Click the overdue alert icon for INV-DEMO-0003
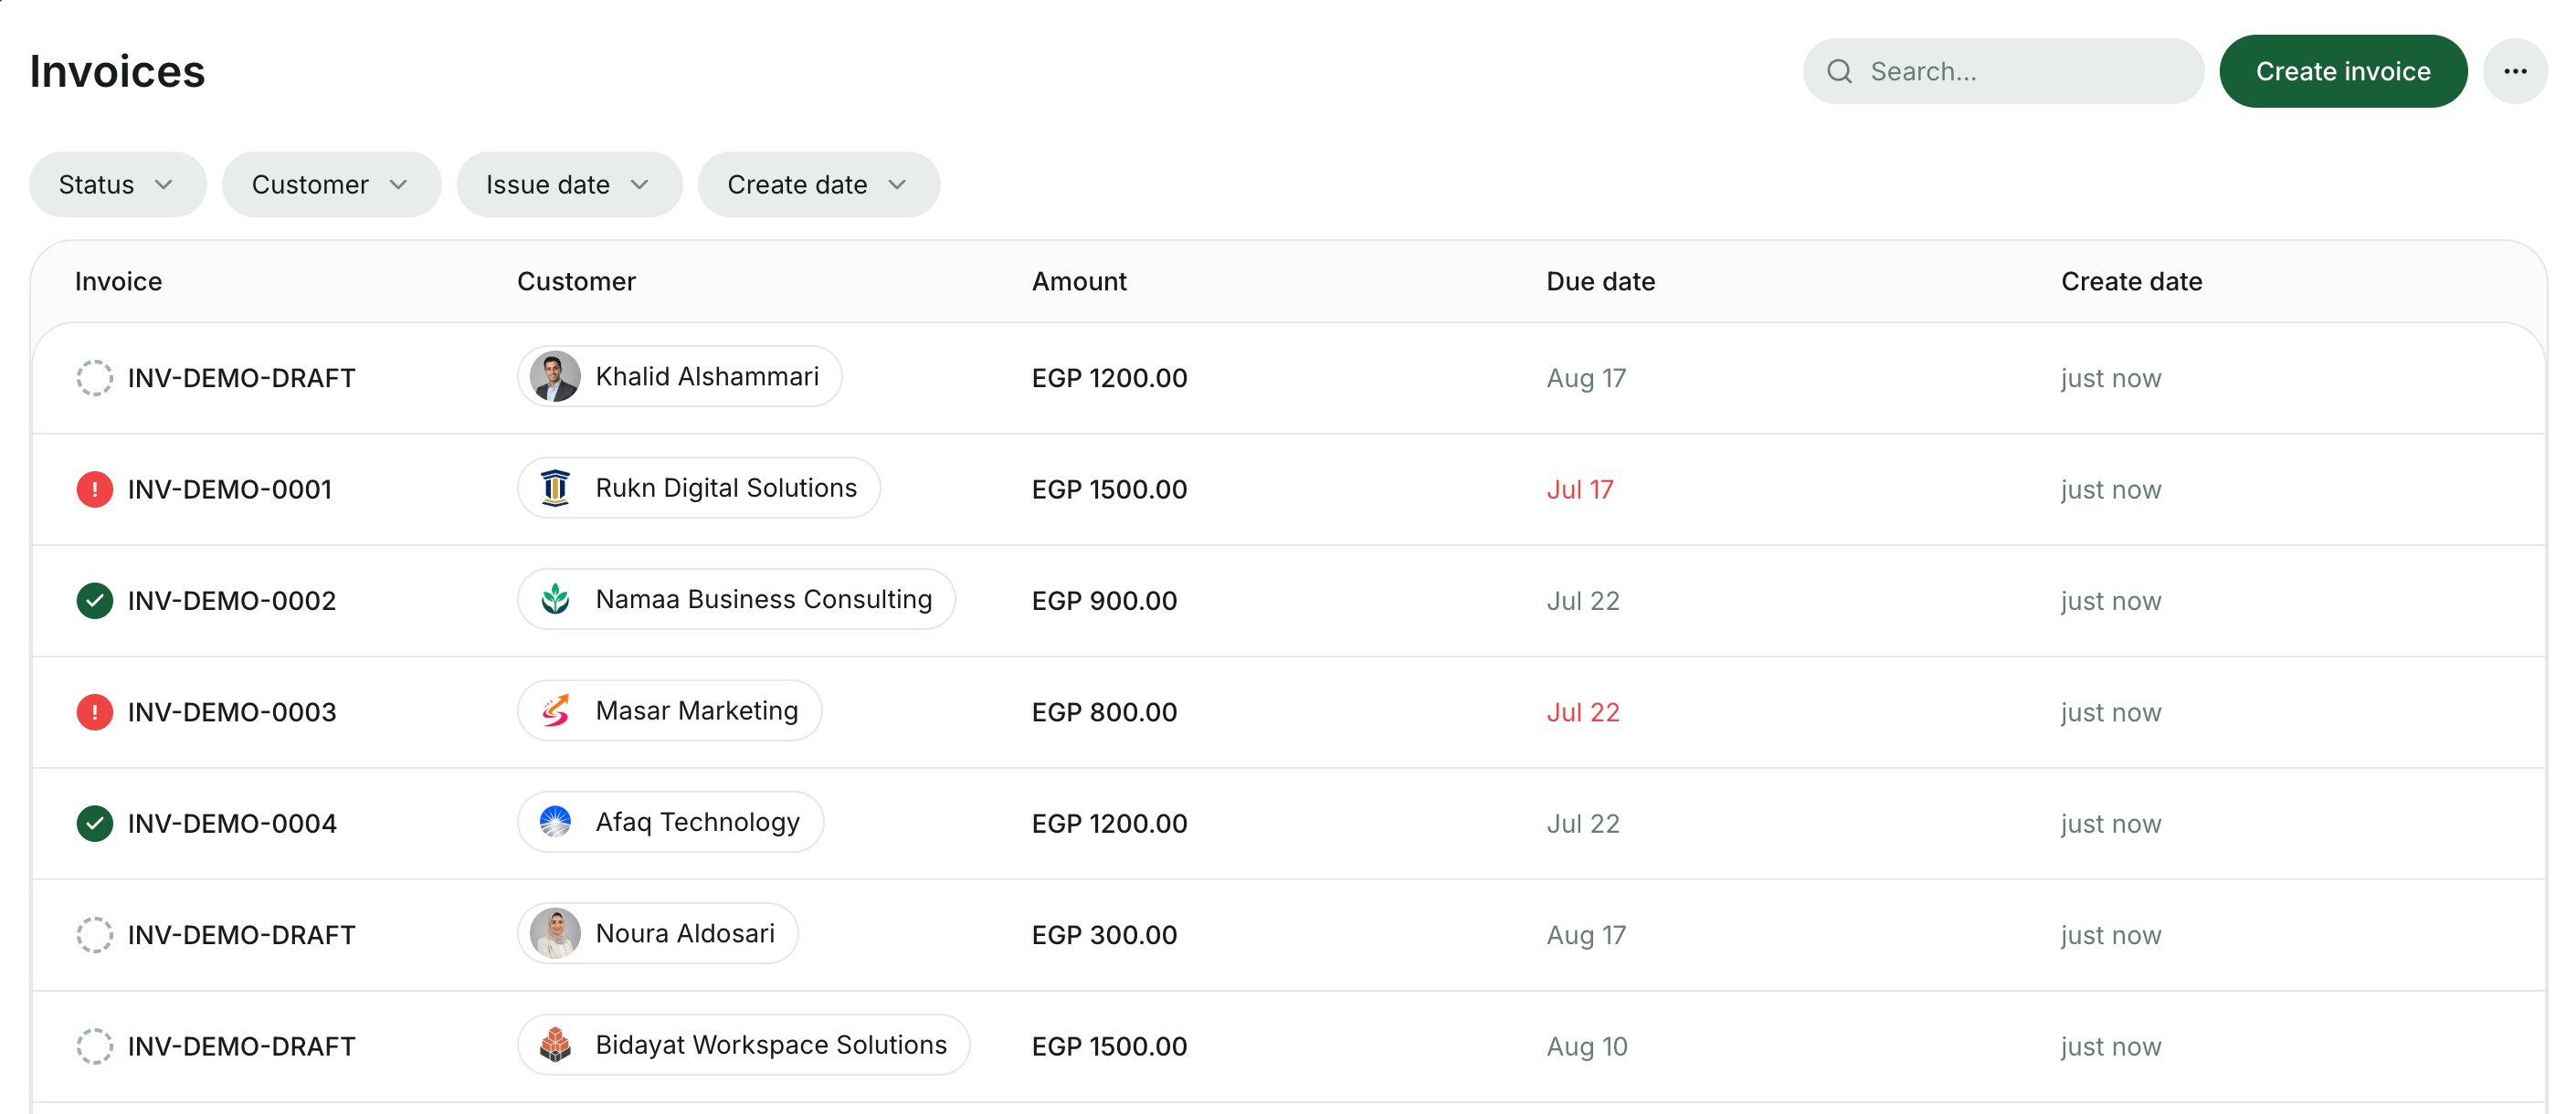The image size is (2576, 1114). [94, 712]
